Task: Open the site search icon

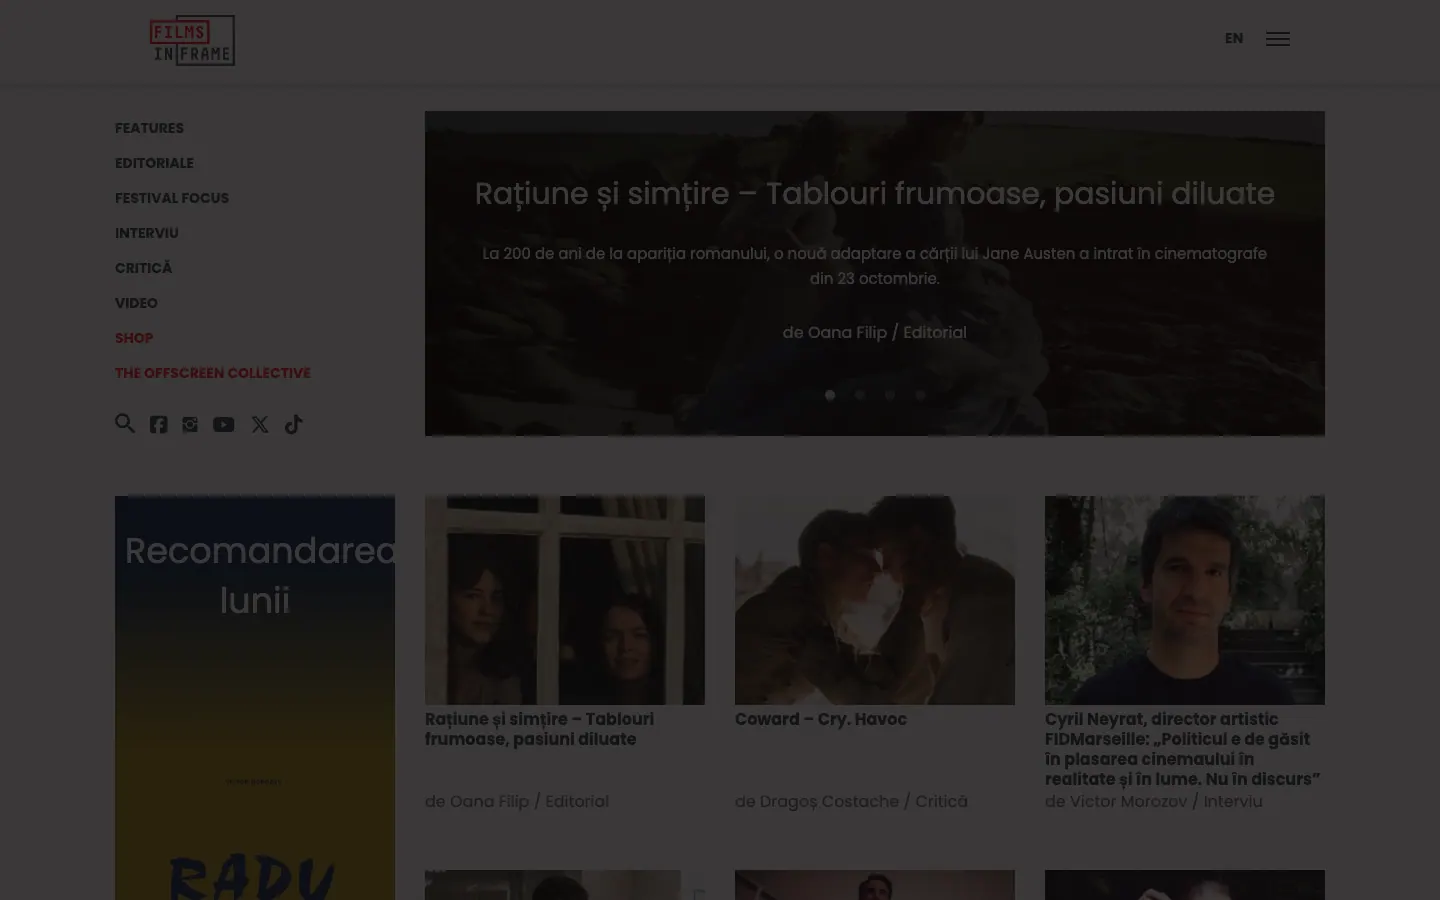Action: point(125,424)
